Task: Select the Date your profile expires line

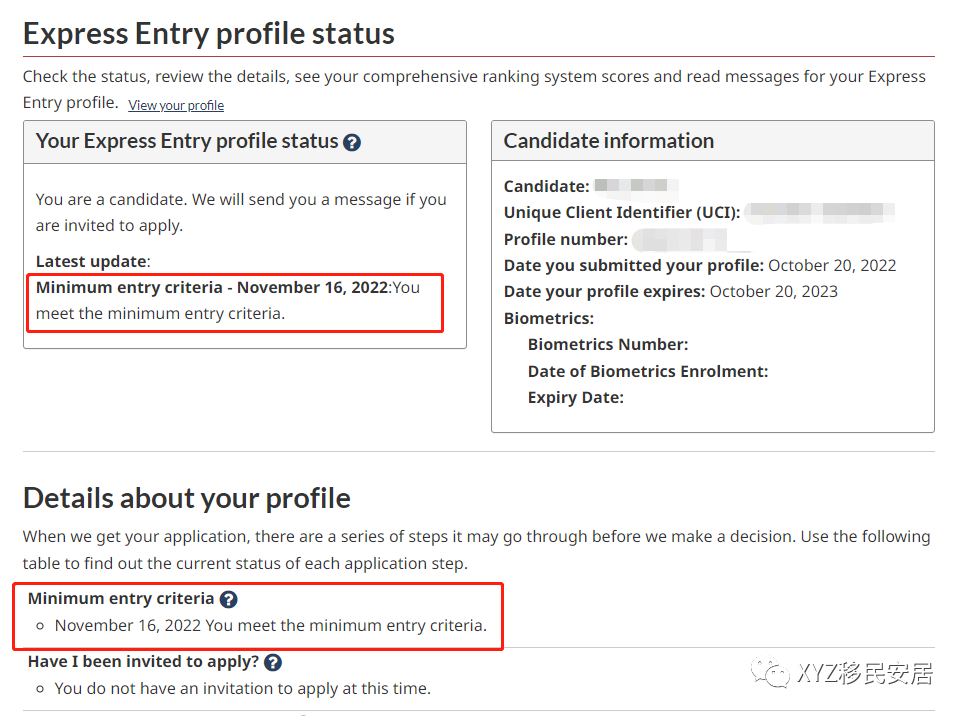Action: 671,291
